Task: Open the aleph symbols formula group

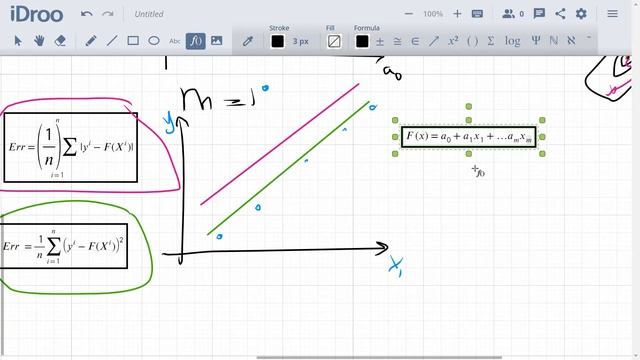Action: tap(571, 41)
